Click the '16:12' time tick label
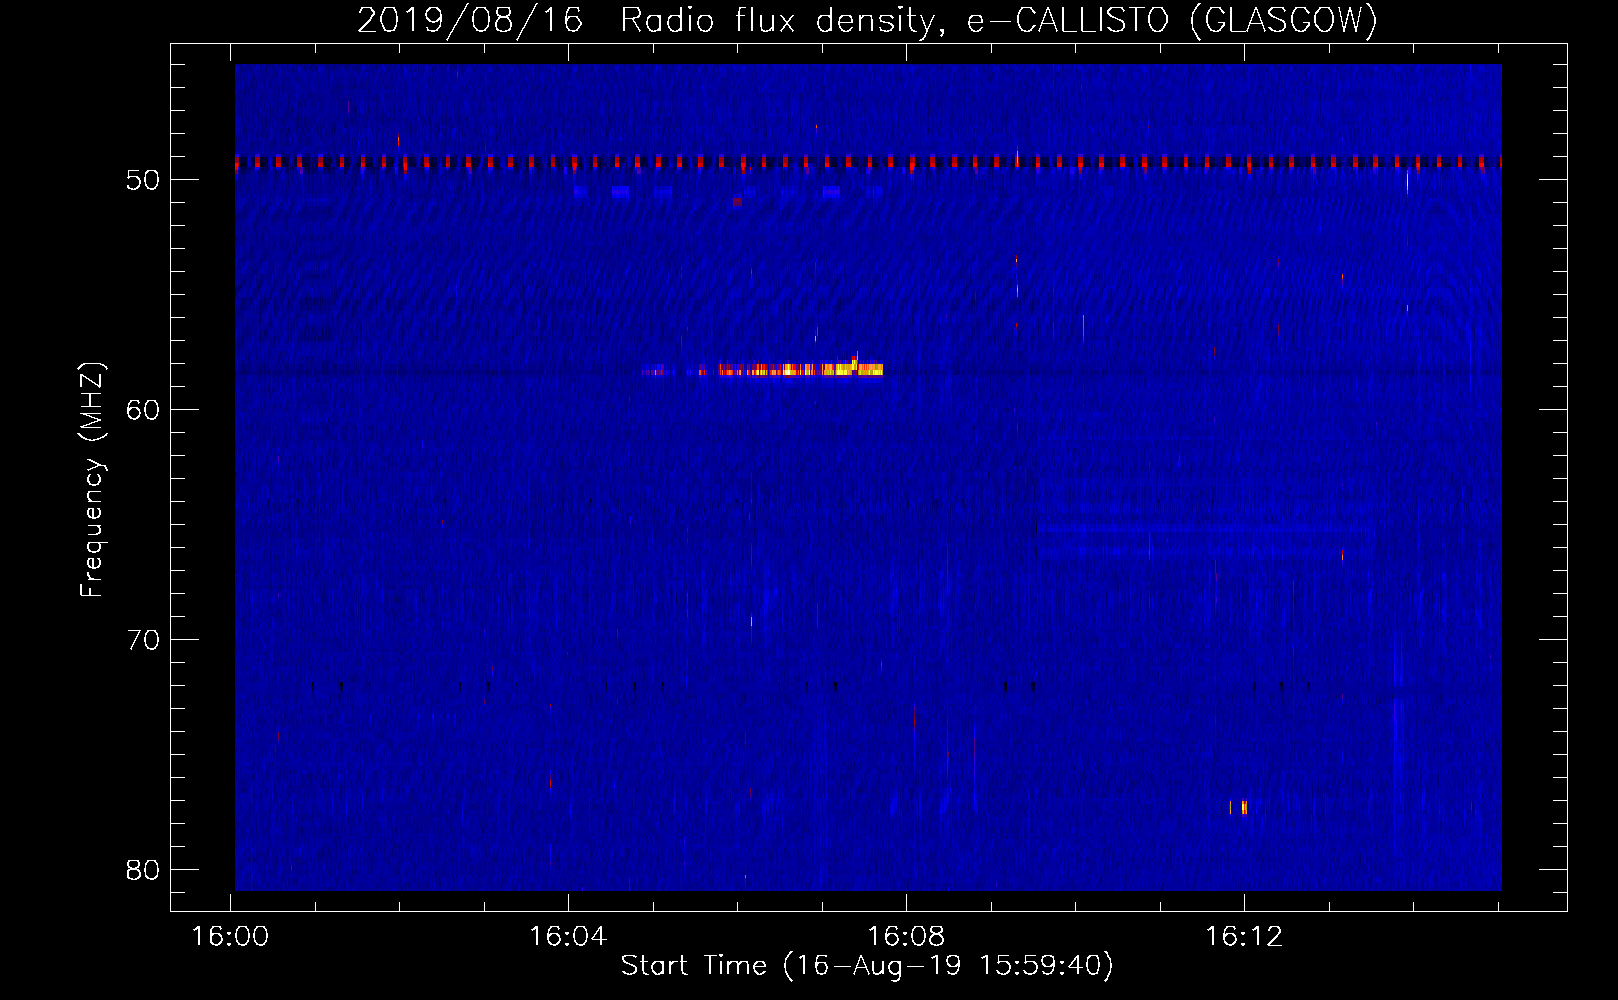The image size is (1618, 1000). tap(1244, 937)
